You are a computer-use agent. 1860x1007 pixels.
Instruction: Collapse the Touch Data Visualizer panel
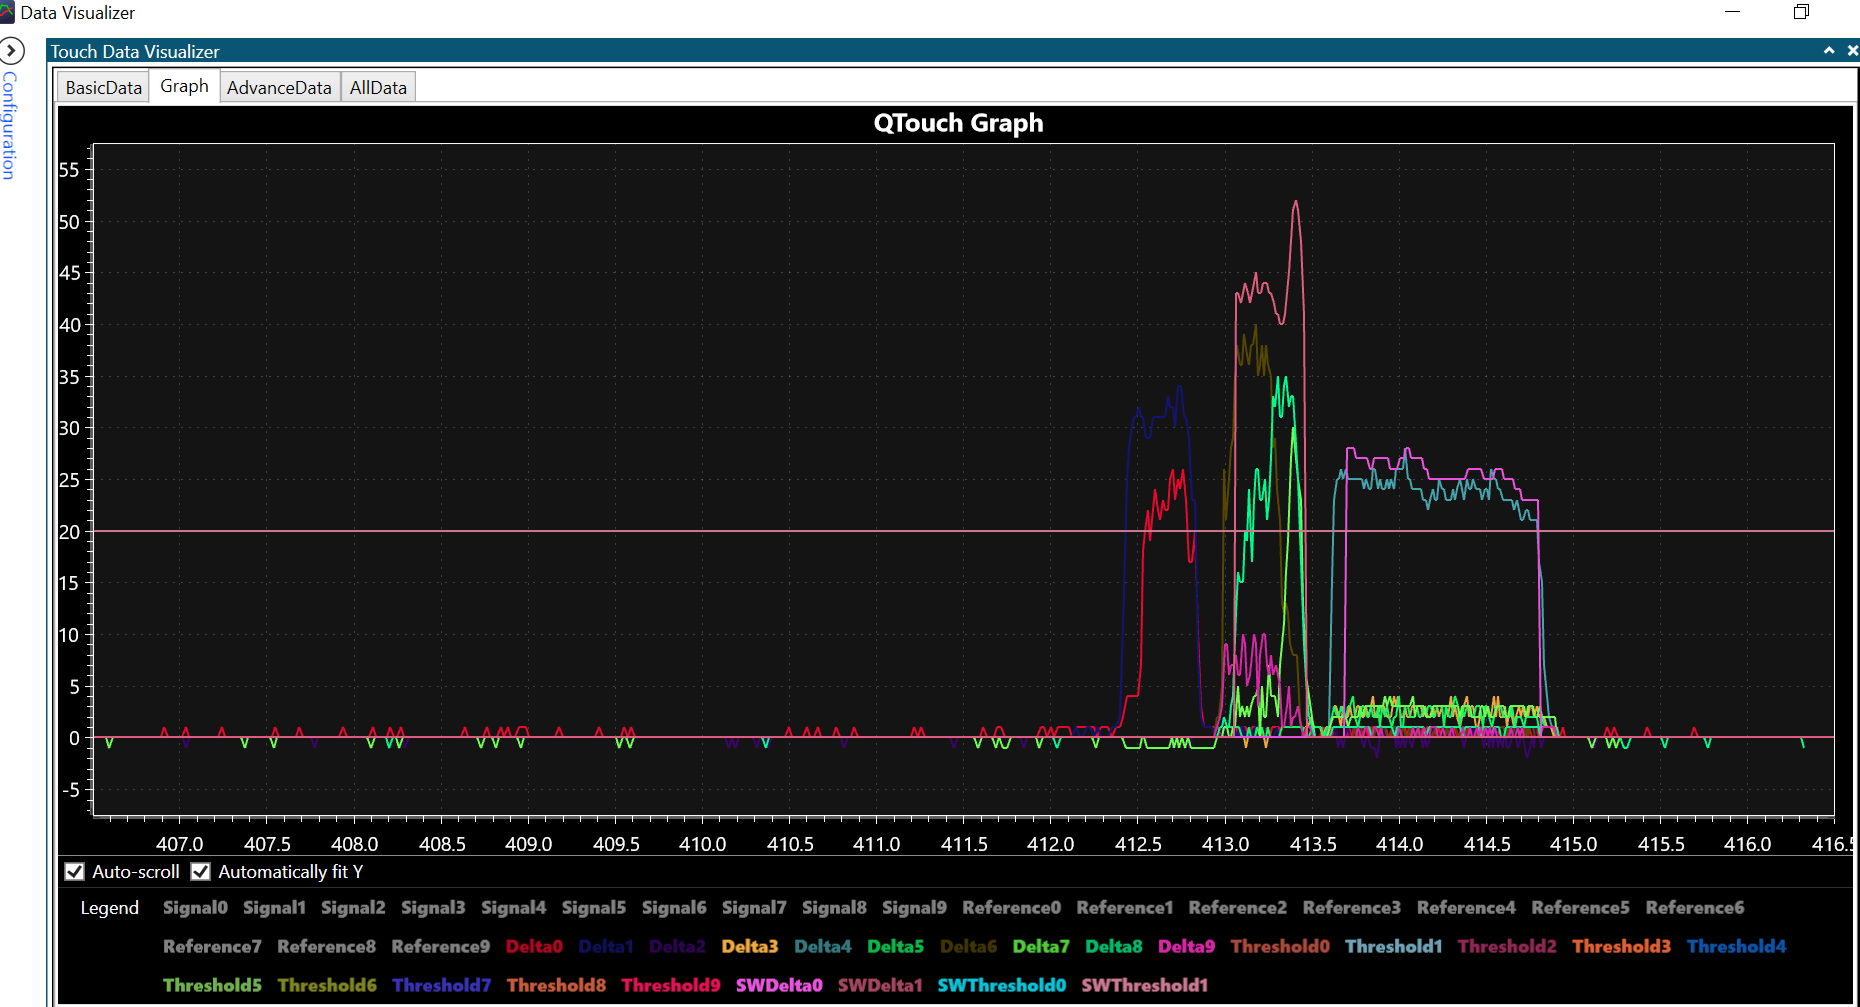pyautogui.click(x=1829, y=50)
